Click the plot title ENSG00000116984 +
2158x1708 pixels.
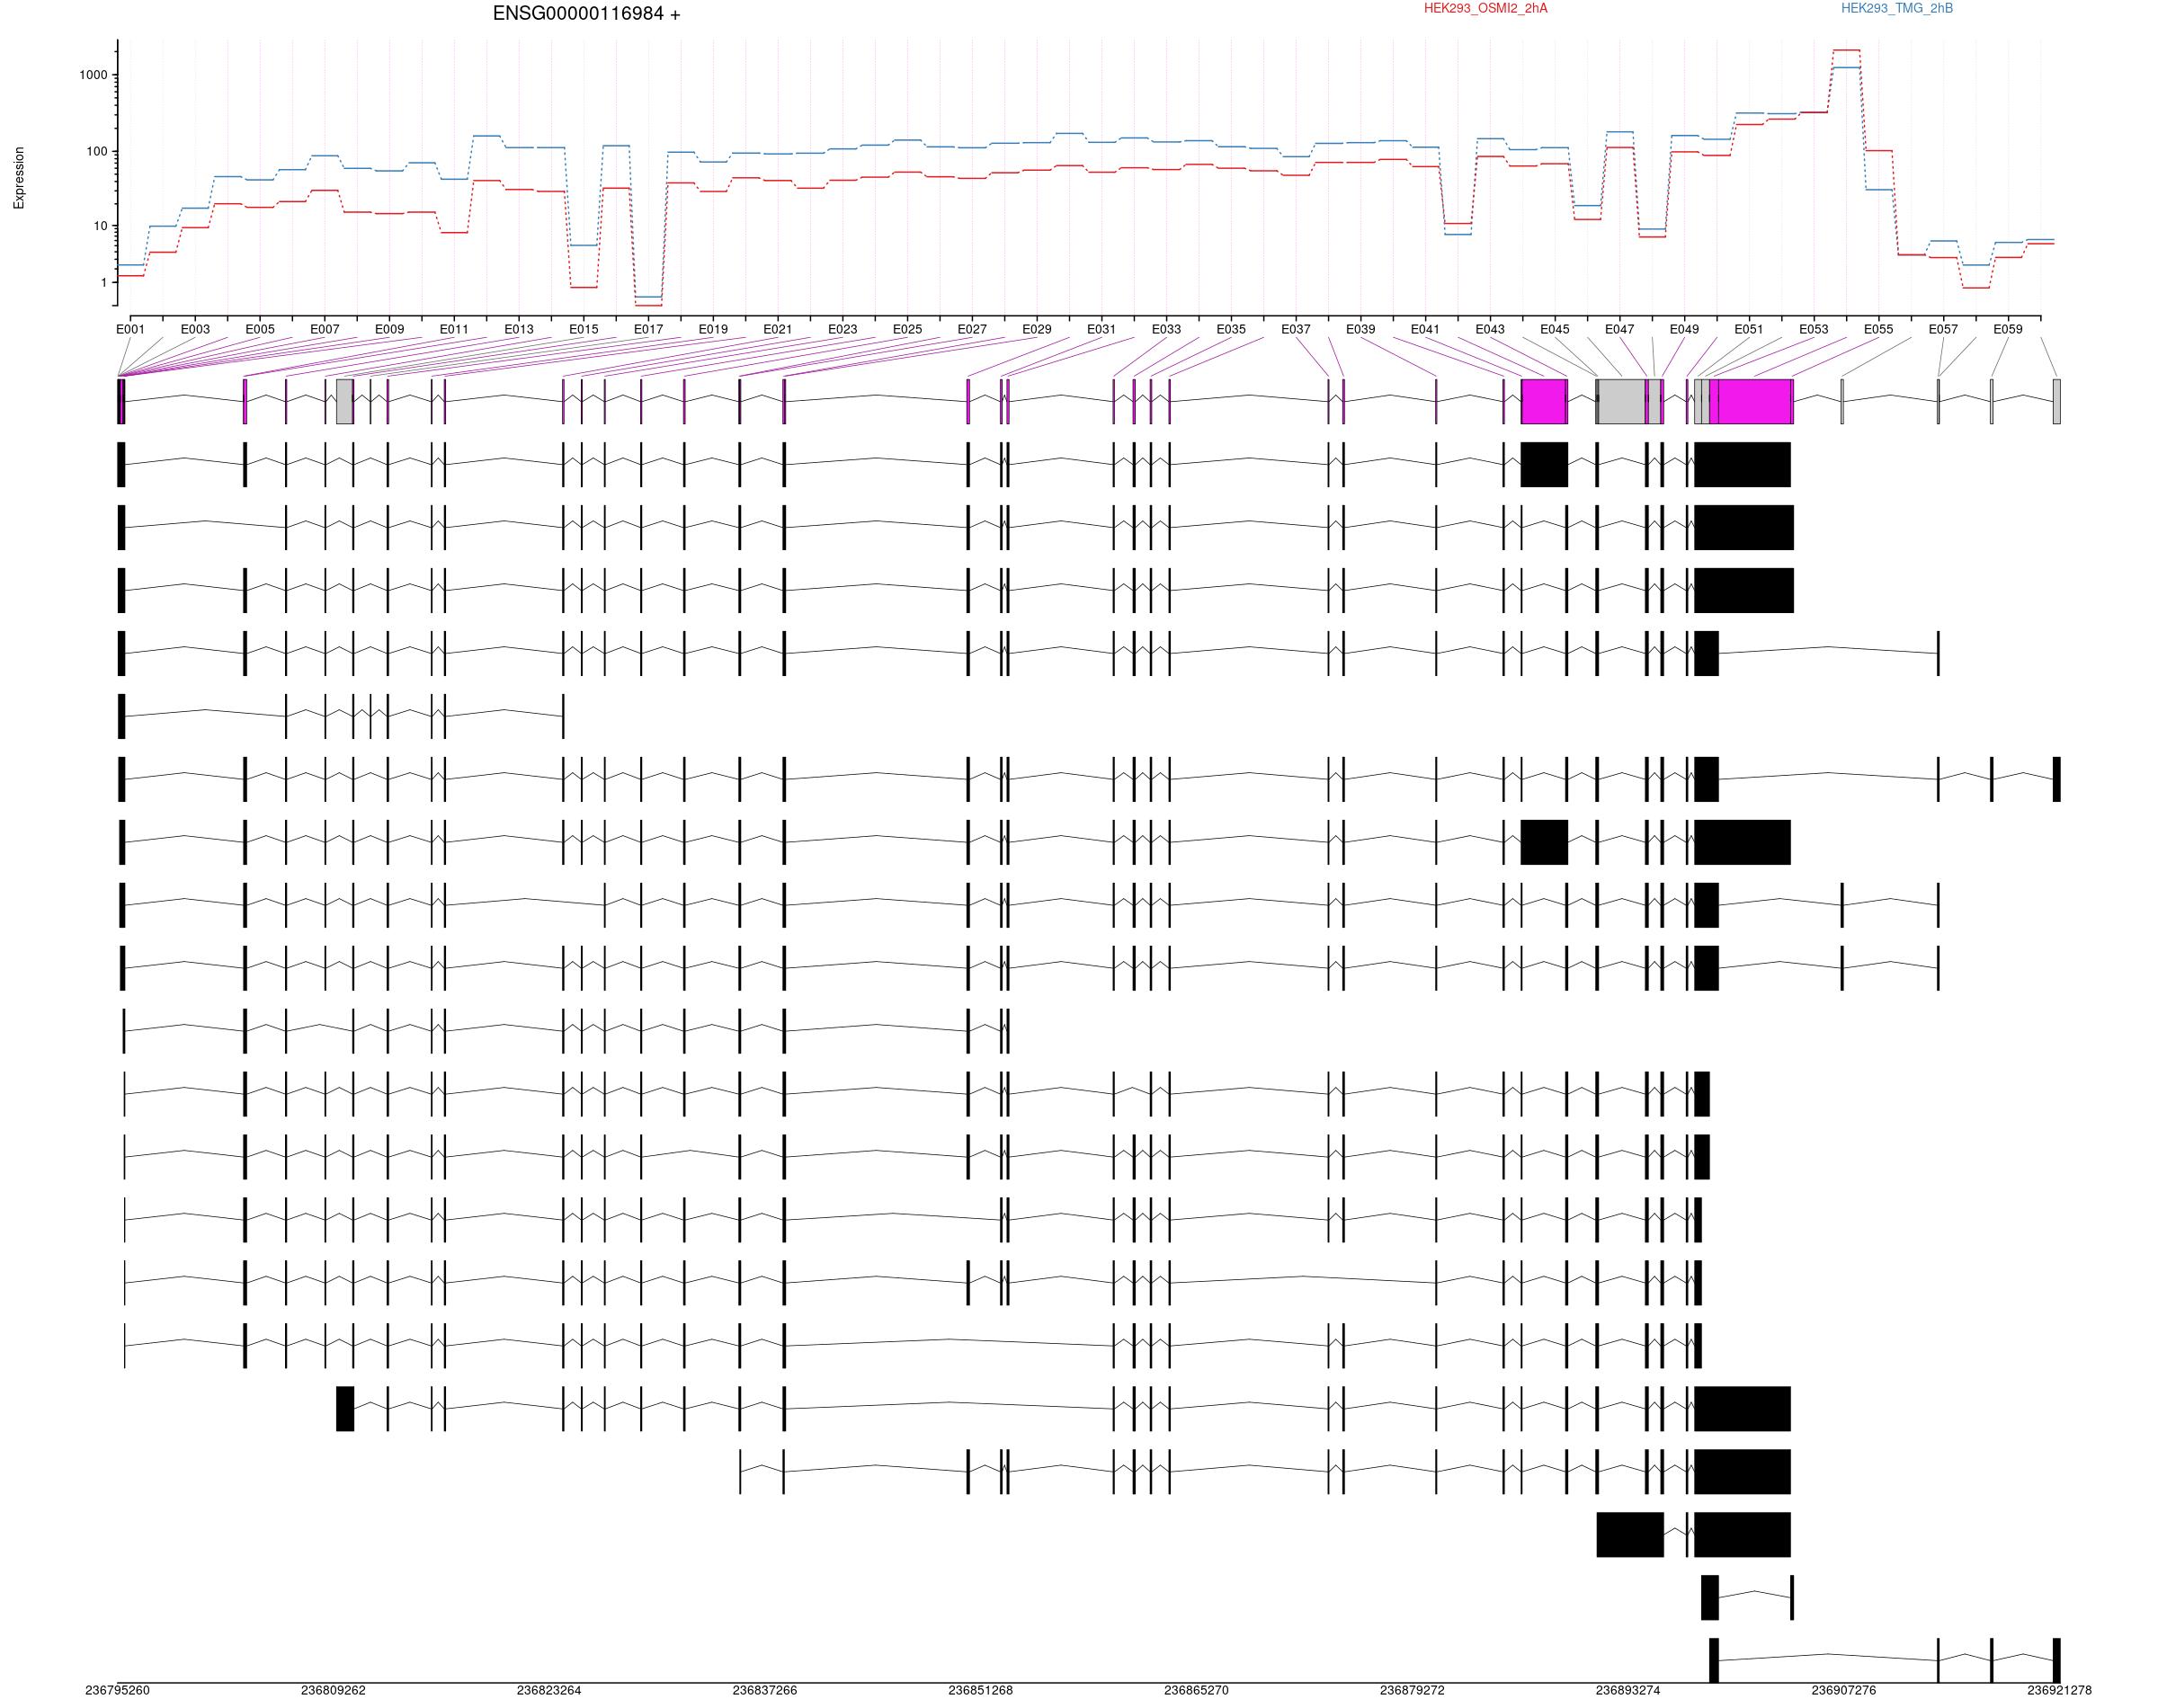click(x=586, y=14)
